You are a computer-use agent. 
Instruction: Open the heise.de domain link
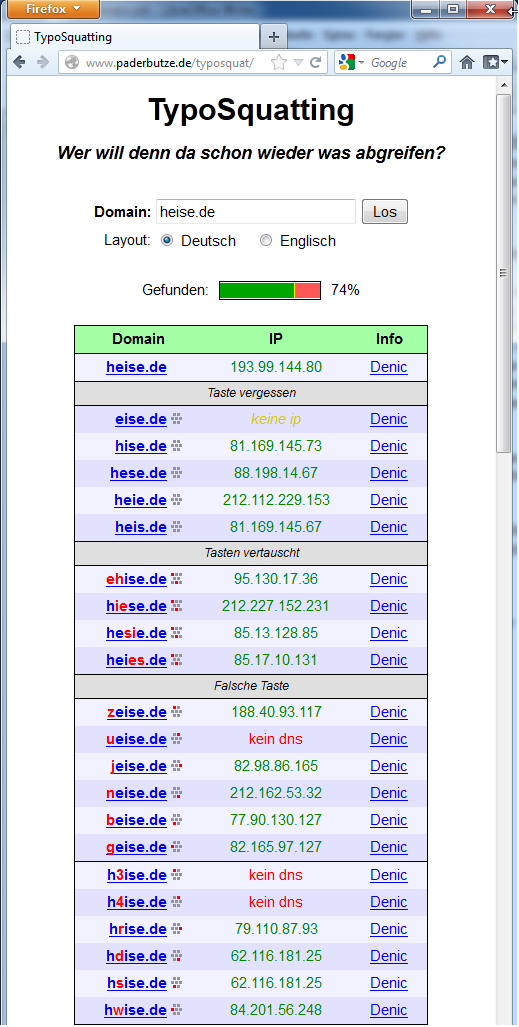click(136, 367)
